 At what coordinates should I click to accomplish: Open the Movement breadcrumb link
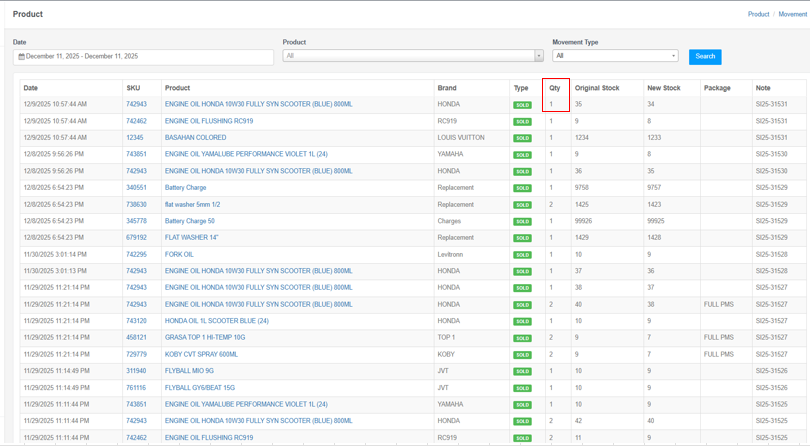(792, 14)
